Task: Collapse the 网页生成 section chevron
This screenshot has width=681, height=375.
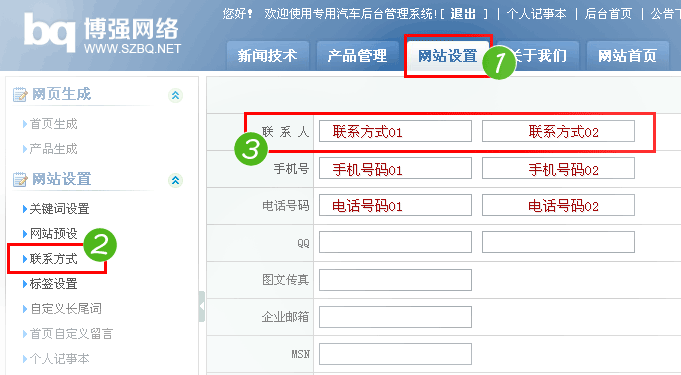Action: point(175,95)
